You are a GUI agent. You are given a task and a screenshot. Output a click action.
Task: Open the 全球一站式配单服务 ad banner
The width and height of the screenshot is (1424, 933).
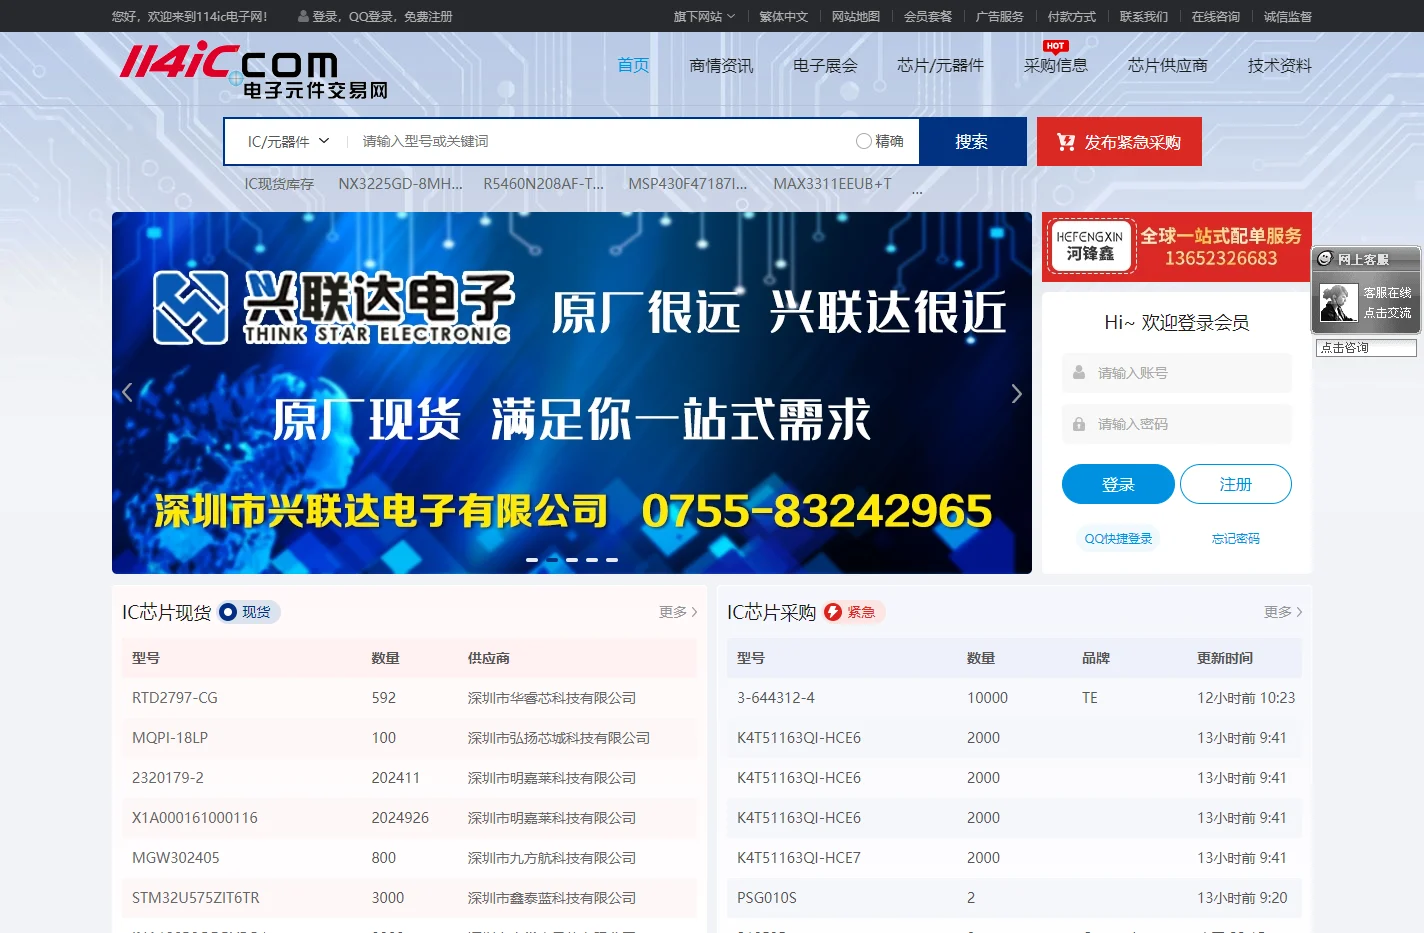1177,247
